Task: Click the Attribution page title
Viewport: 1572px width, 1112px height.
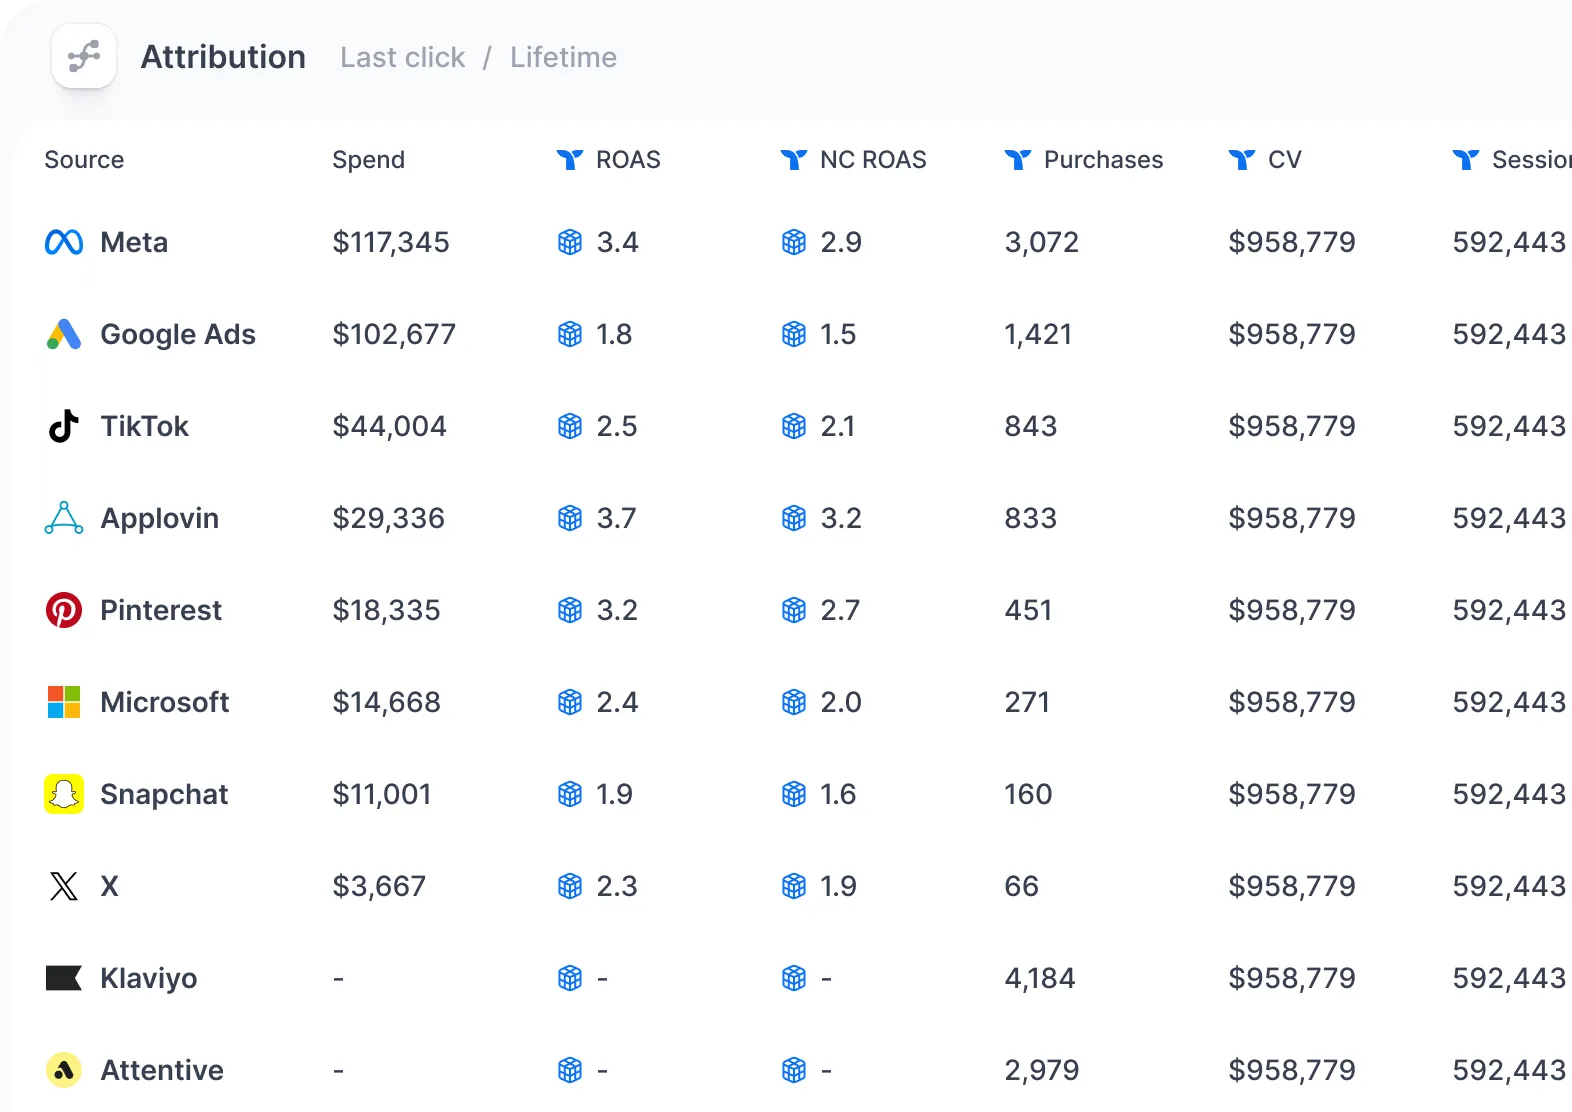Action: tap(223, 57)
